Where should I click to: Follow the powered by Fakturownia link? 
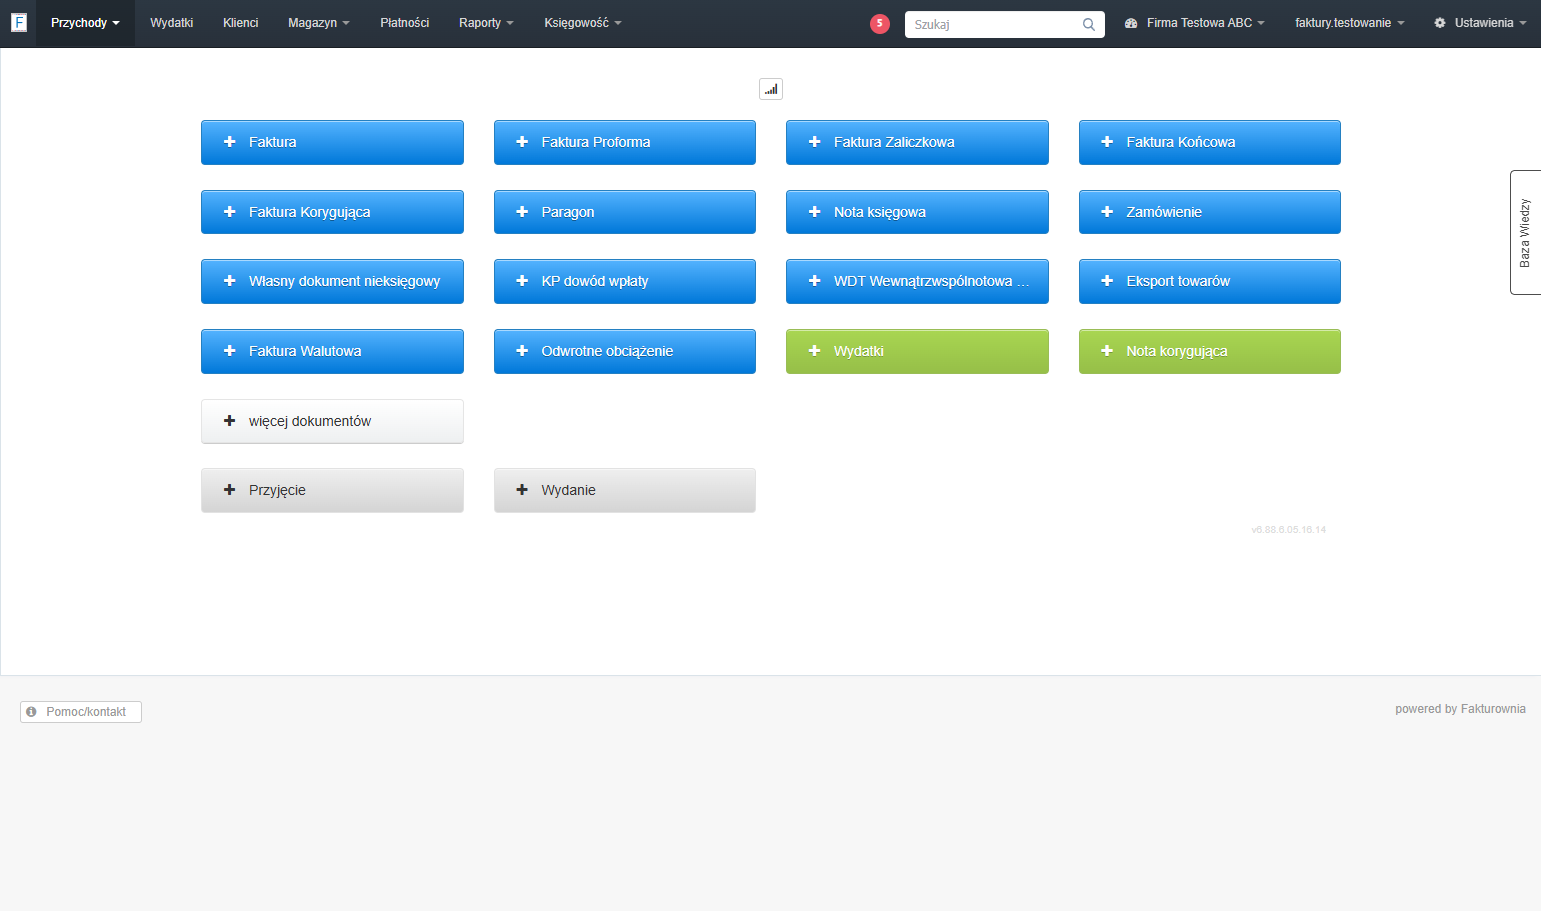pos(1460,709)
